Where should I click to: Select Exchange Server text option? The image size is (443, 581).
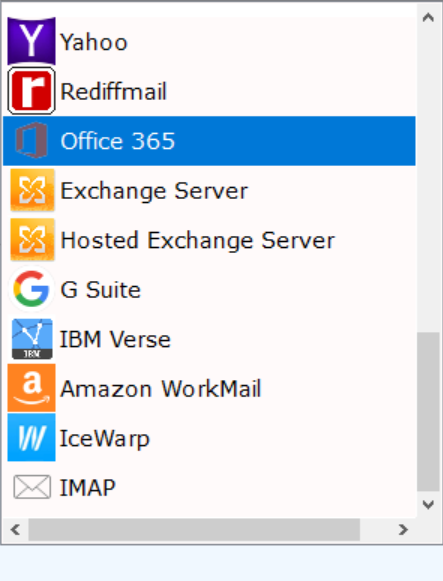click(x=154, y=191)
